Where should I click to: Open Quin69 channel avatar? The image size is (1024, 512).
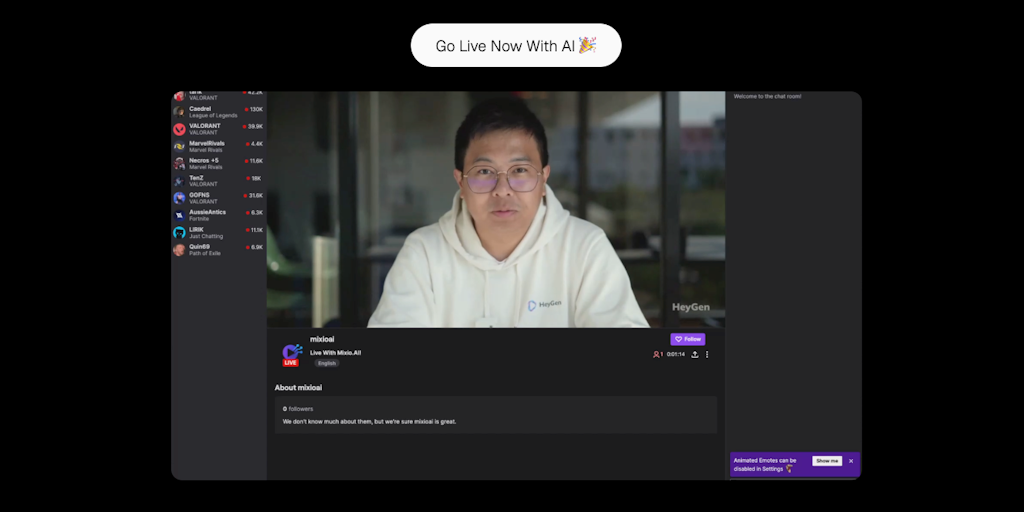[179, 249]
